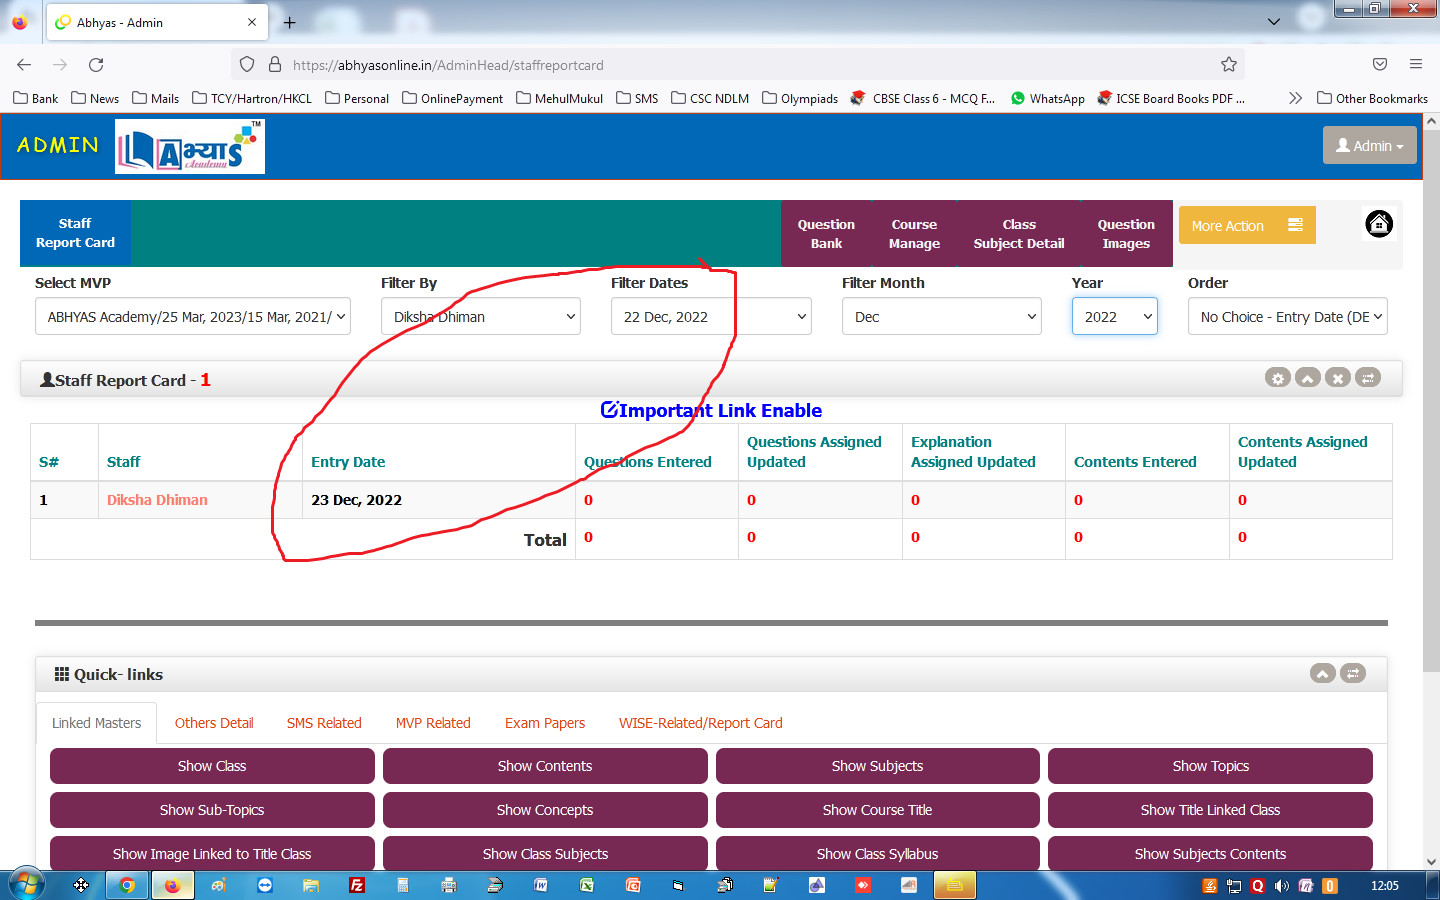Open the Question Bank menu item
The image size is (1440, 900).
[826, 234]
